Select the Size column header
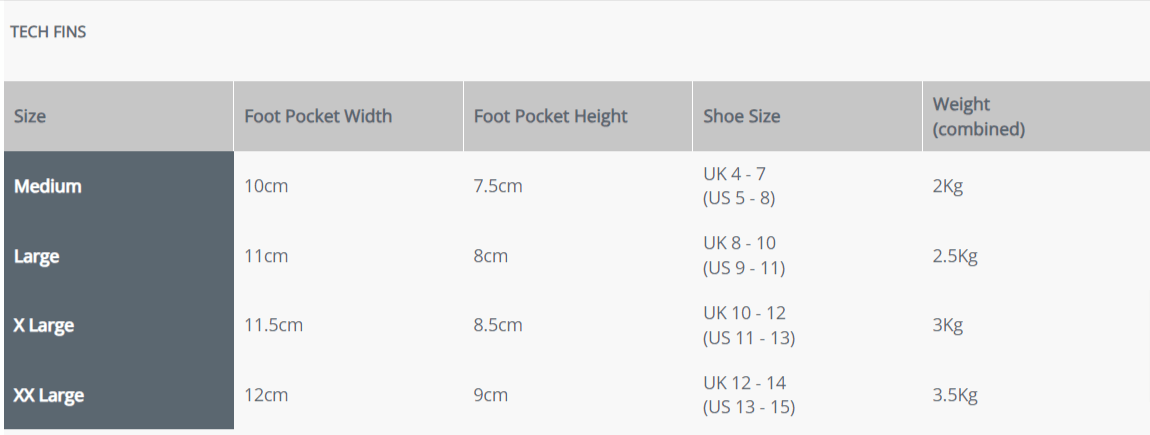This screenshot has height=435, width=1150. click(x=30, y=116)
